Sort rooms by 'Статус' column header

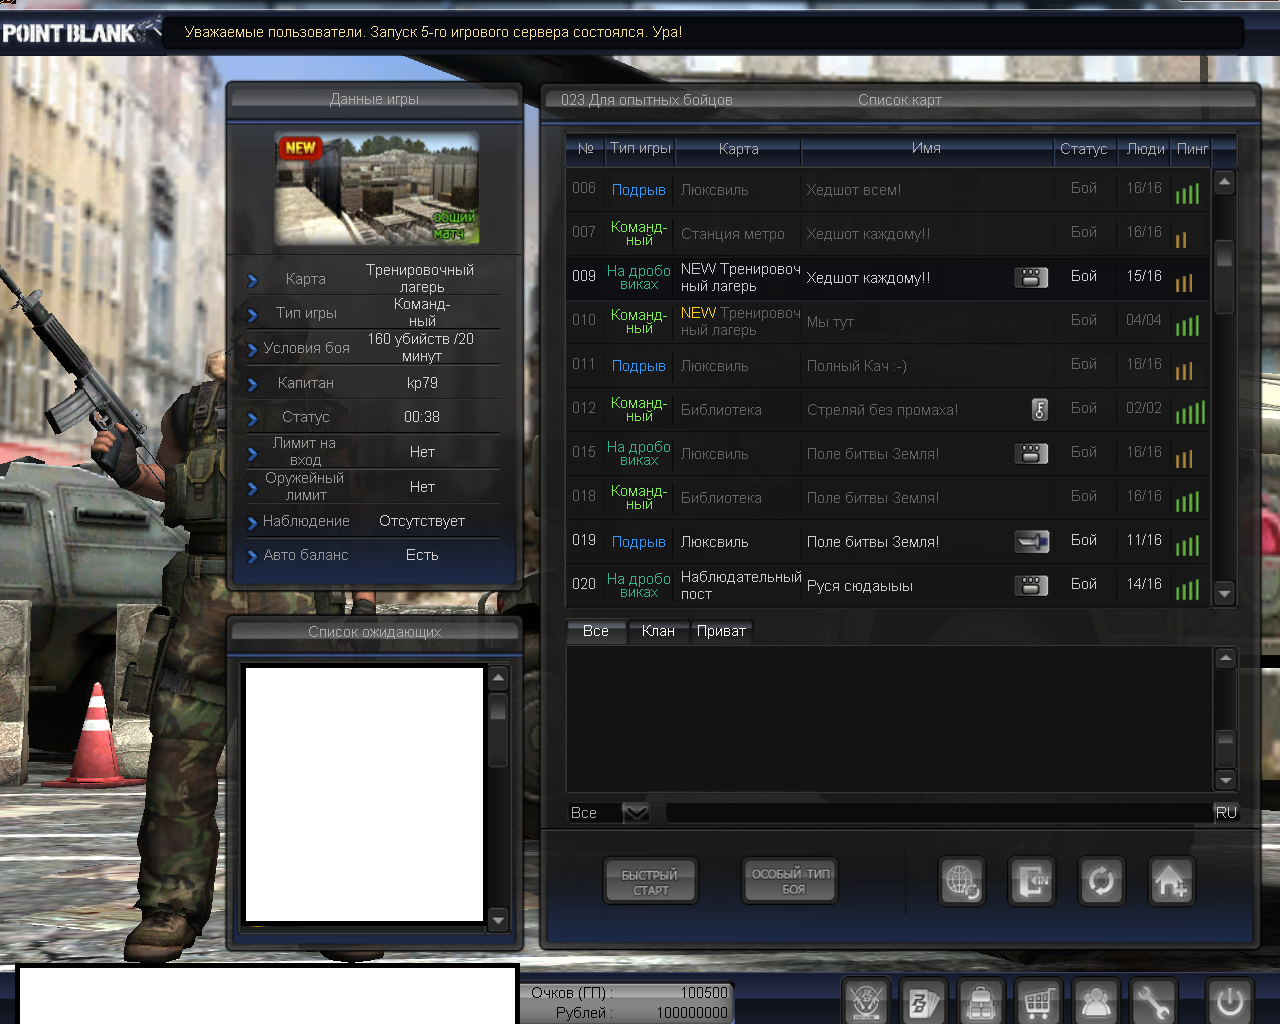[x=1084, y=149]
